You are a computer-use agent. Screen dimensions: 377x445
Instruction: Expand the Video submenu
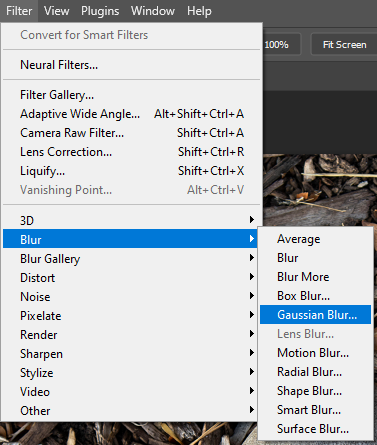[x=130, y=392]
